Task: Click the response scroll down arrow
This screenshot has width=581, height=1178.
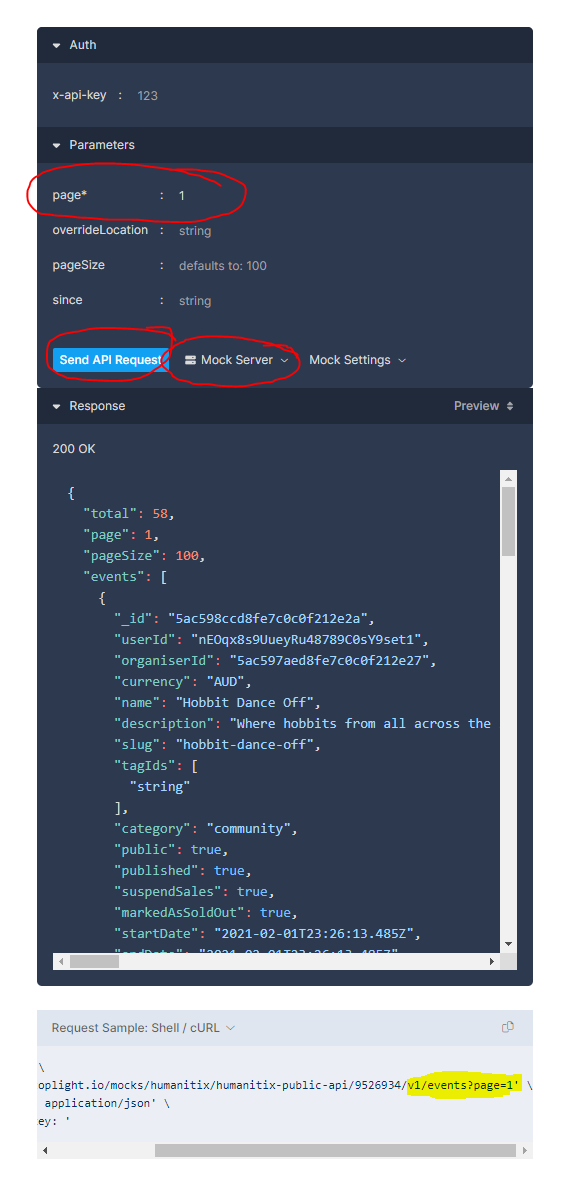Action: click(509, 944)
